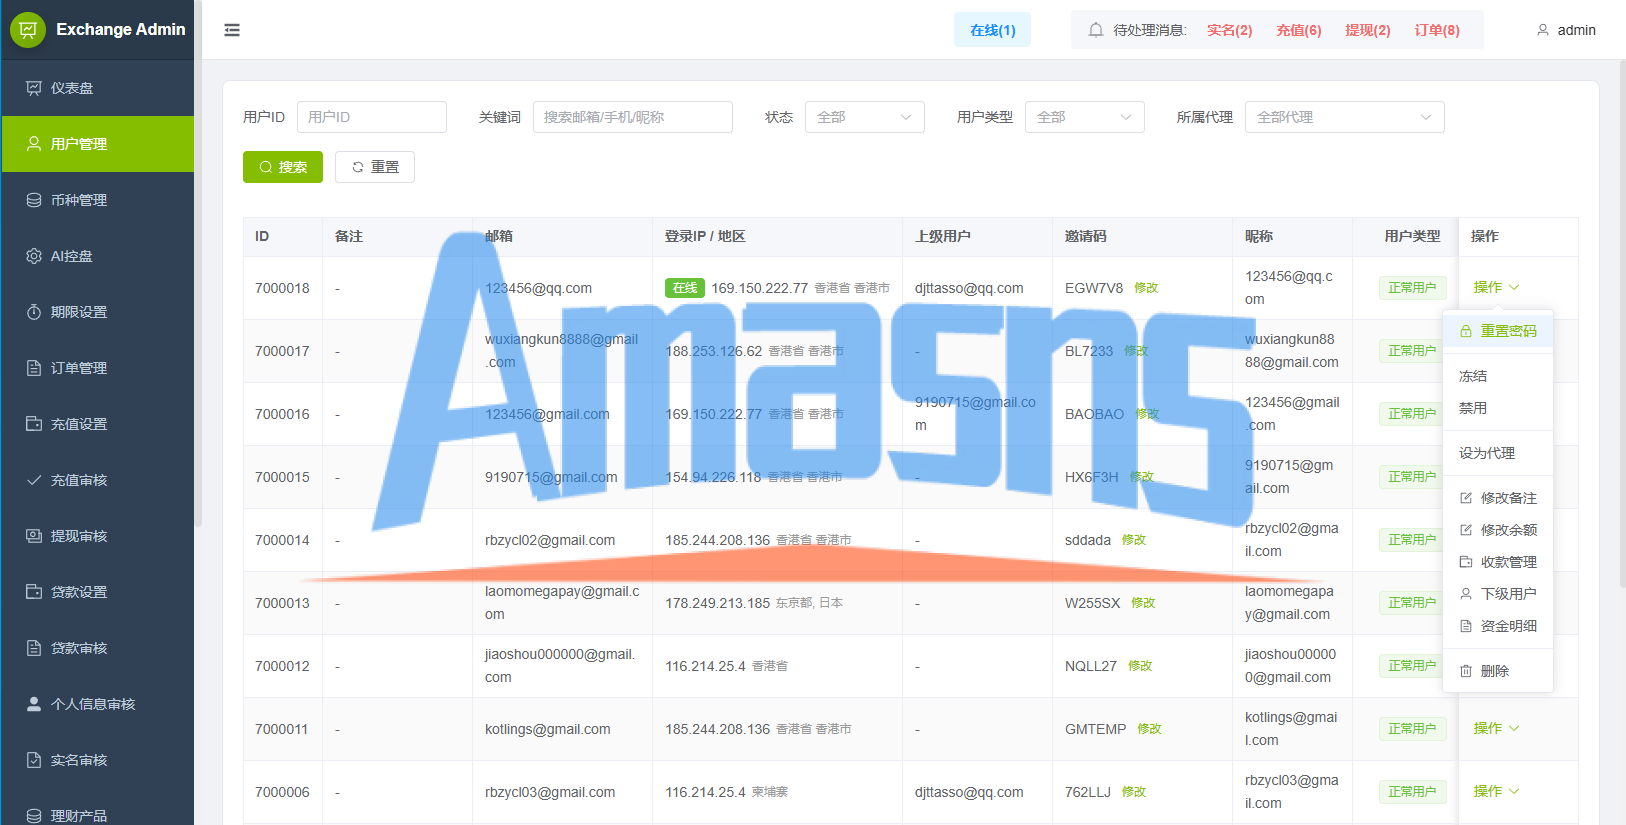
Task: Click the 充值审核 checkmark icon in sidebar
Action: (x=34, y=480)
